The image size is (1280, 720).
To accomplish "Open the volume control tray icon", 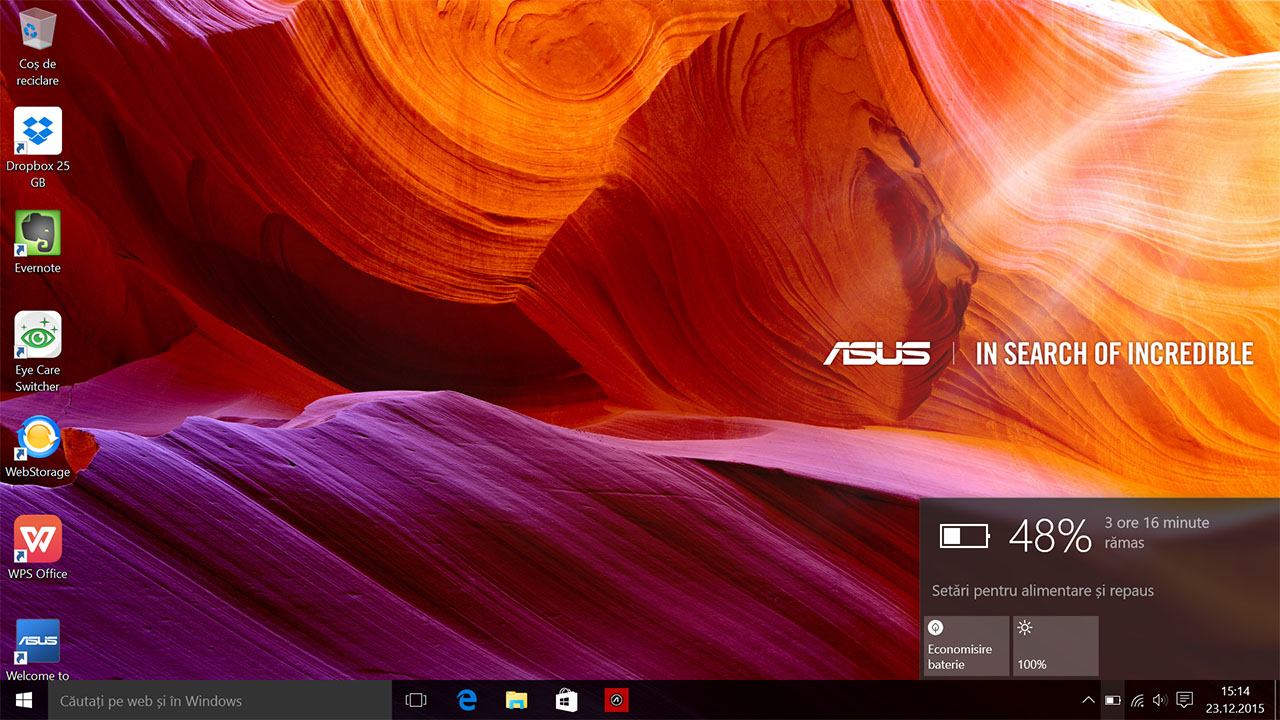I will tap(1160, 700).
